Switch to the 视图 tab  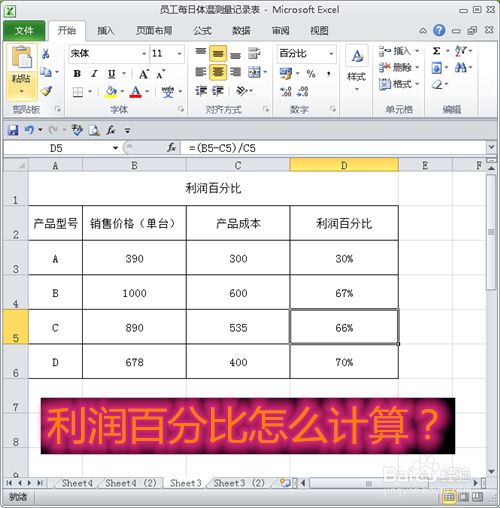click(319, 31)
